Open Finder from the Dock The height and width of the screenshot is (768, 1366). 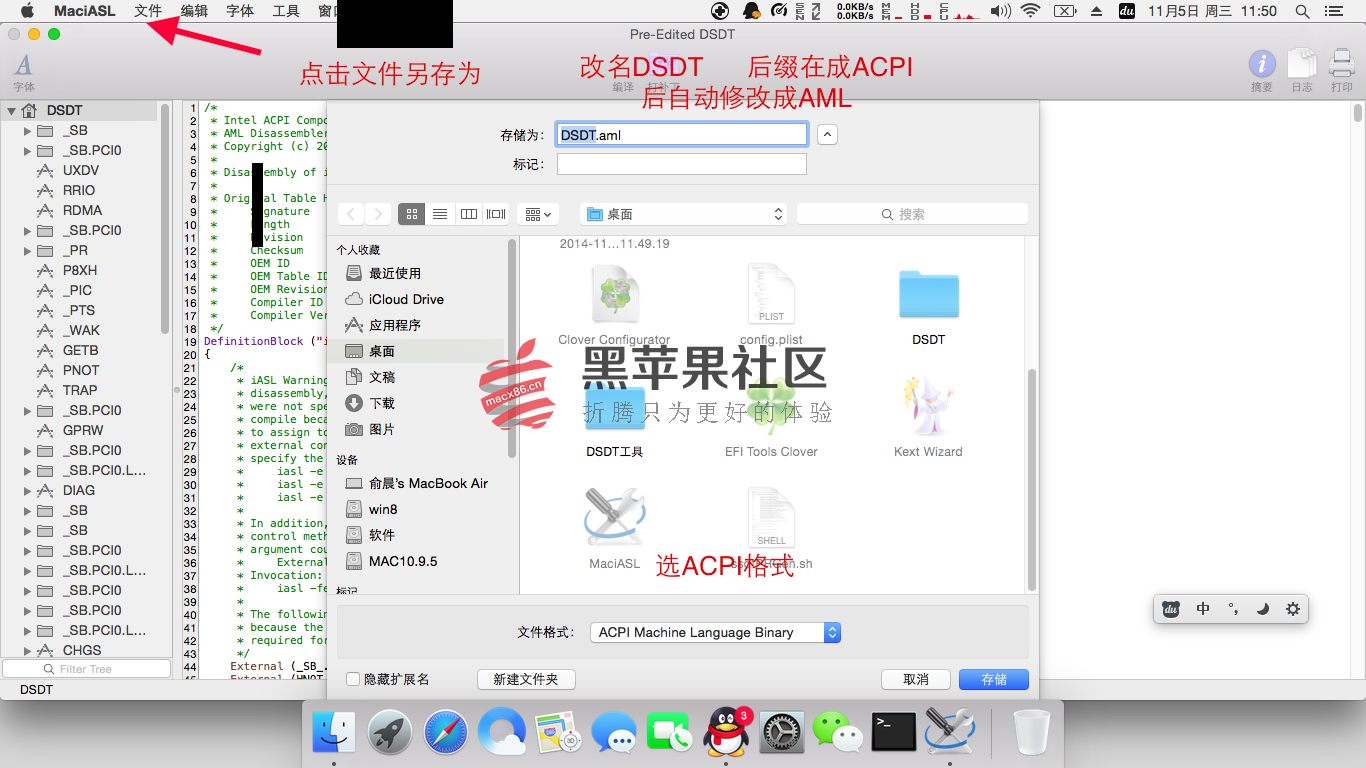334,732
